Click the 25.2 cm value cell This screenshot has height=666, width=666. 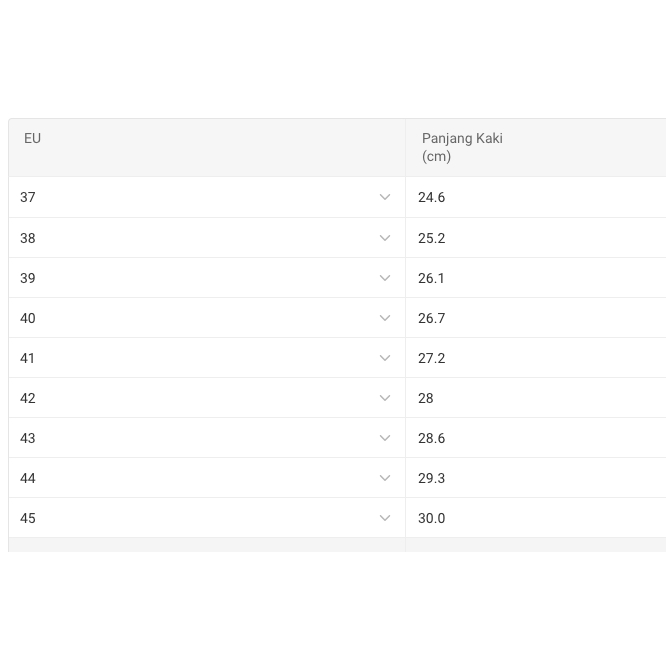432,238
